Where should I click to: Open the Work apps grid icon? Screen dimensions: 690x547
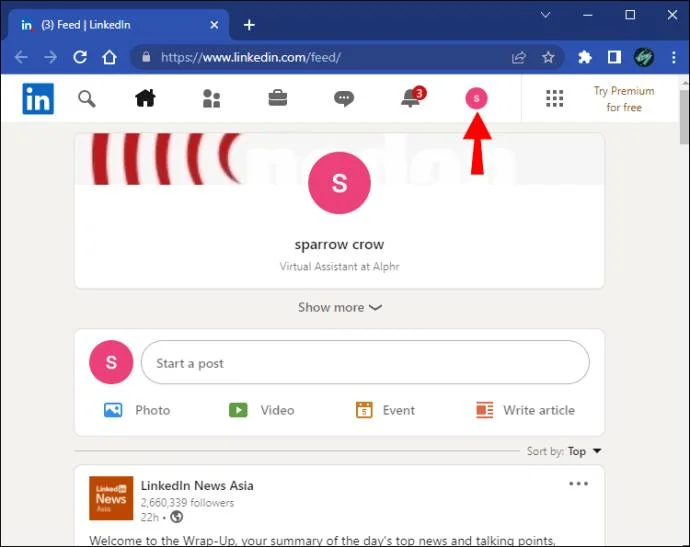point(554,99)
